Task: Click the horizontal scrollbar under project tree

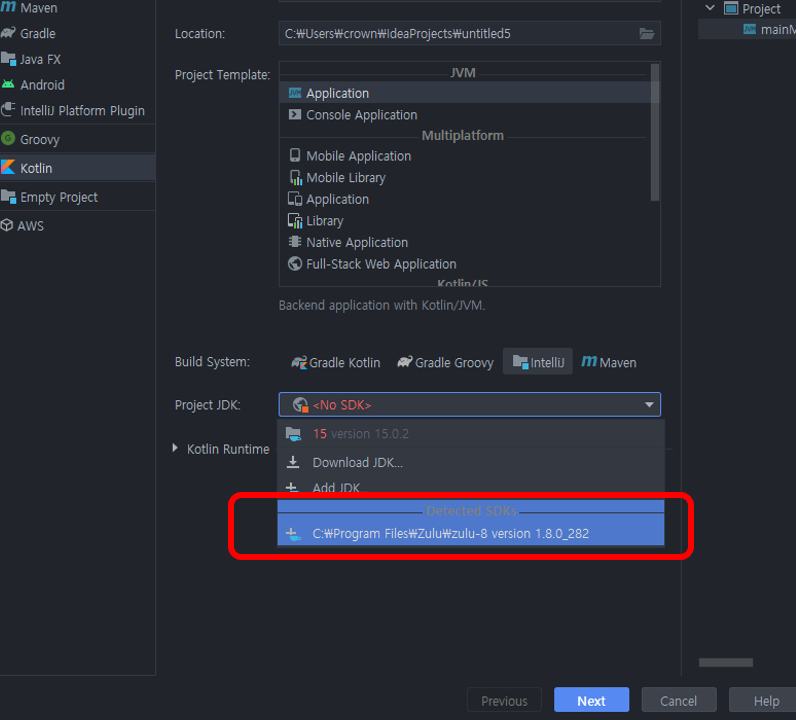Action: [x=726, y=662]
